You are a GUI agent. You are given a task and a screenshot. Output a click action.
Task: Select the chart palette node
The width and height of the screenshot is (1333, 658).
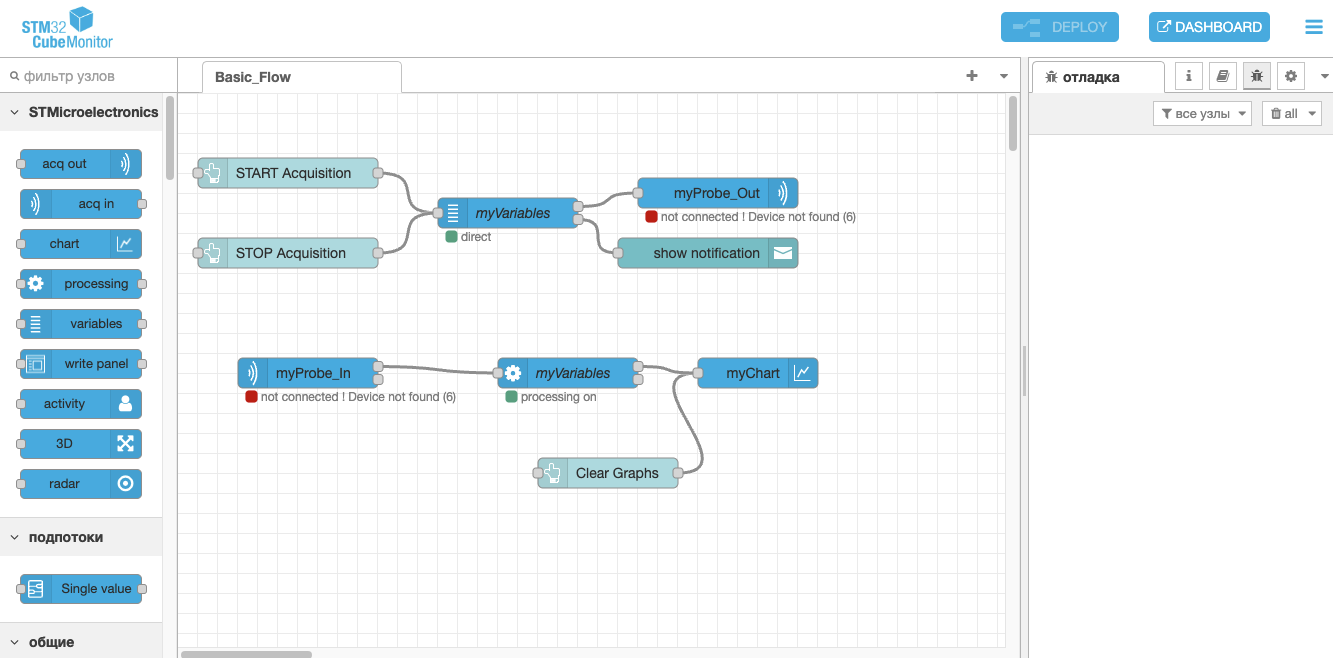(x=81, y=244)
